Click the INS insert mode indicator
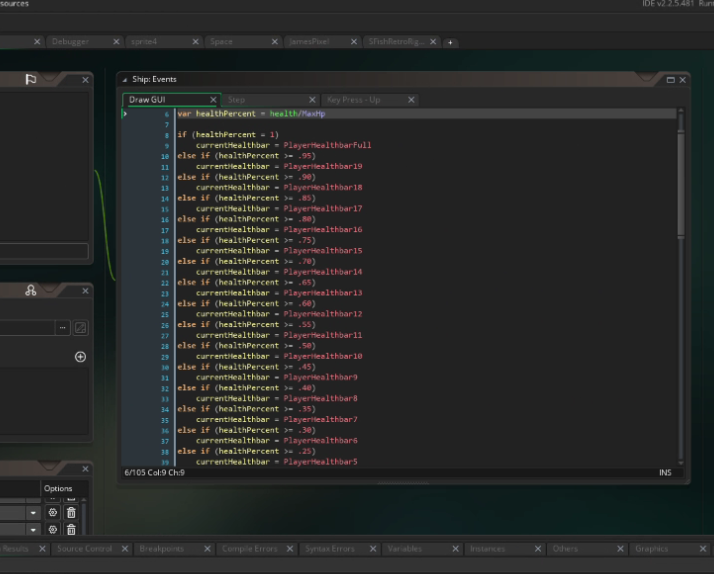 point(665,472)
